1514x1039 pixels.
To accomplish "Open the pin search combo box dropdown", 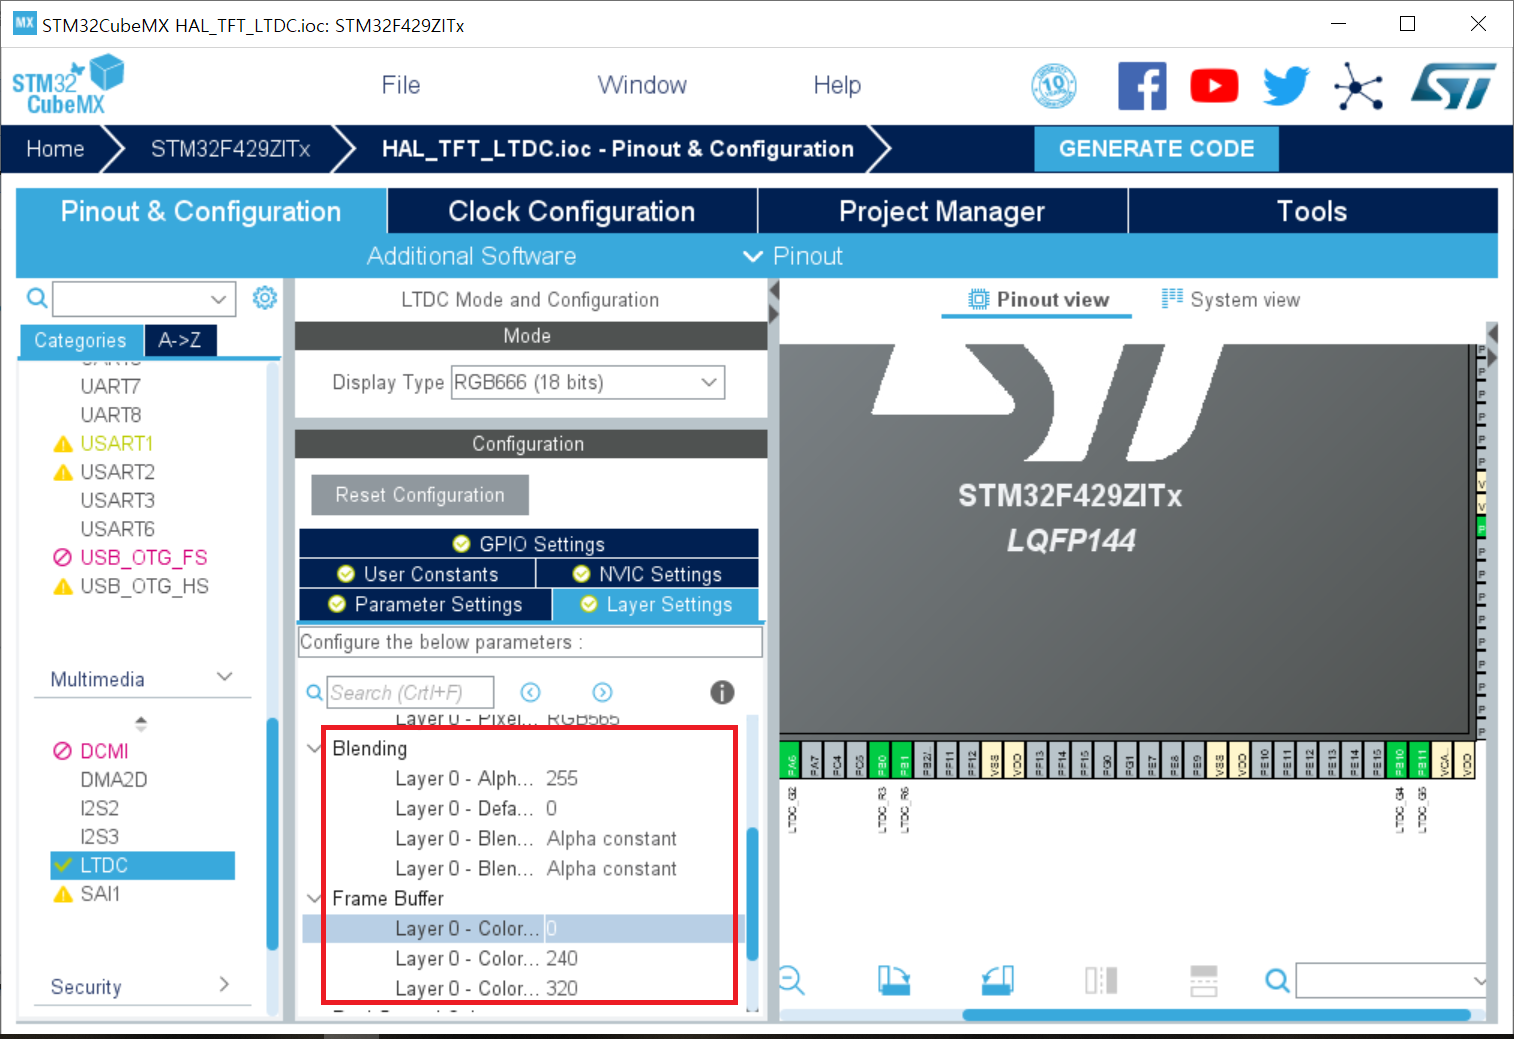I will pos(1479,981).
